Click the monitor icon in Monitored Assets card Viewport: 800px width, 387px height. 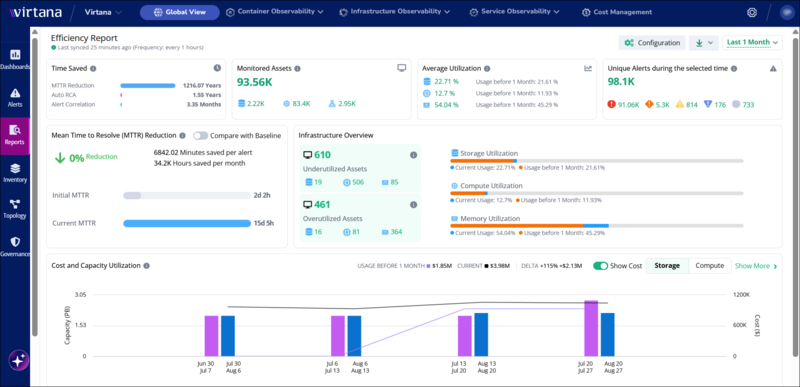402,68
